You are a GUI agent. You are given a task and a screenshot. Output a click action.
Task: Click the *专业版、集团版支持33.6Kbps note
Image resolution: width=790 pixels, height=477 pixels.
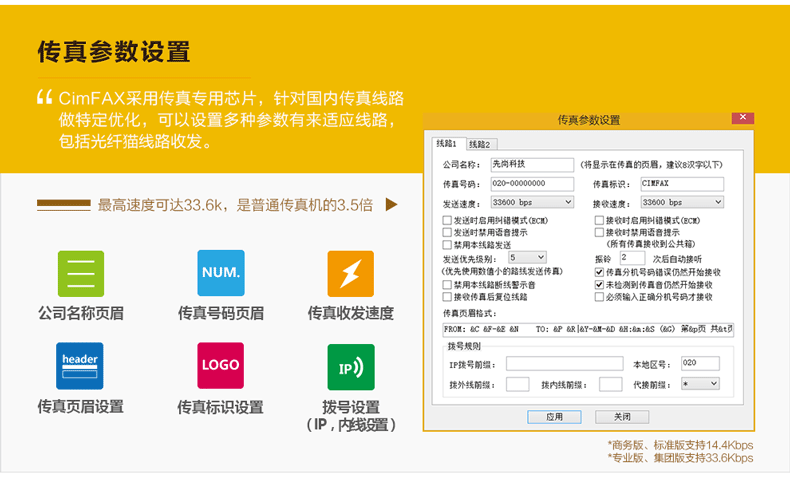[681, 458]
